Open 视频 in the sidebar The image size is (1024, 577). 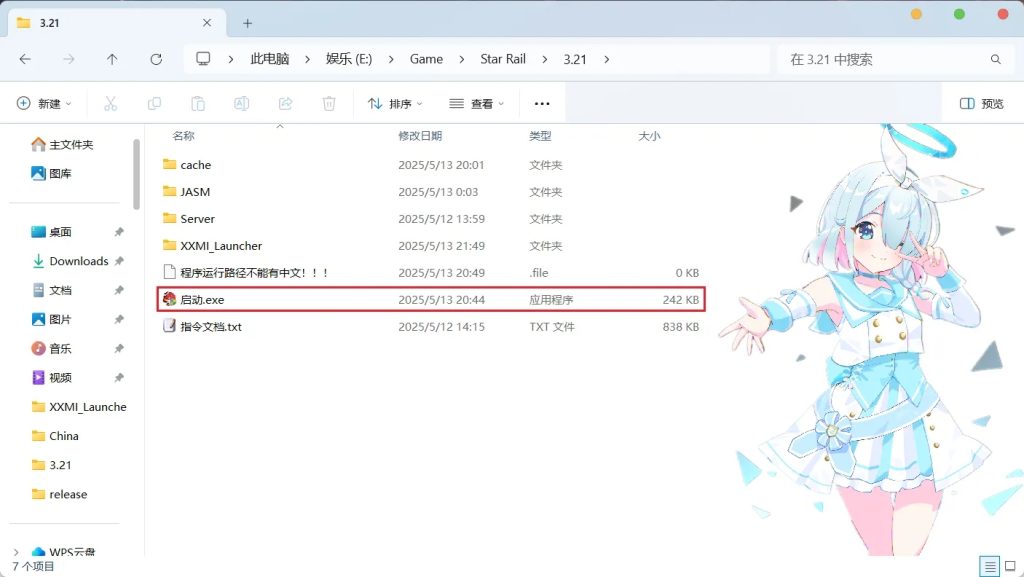(52, 377)
